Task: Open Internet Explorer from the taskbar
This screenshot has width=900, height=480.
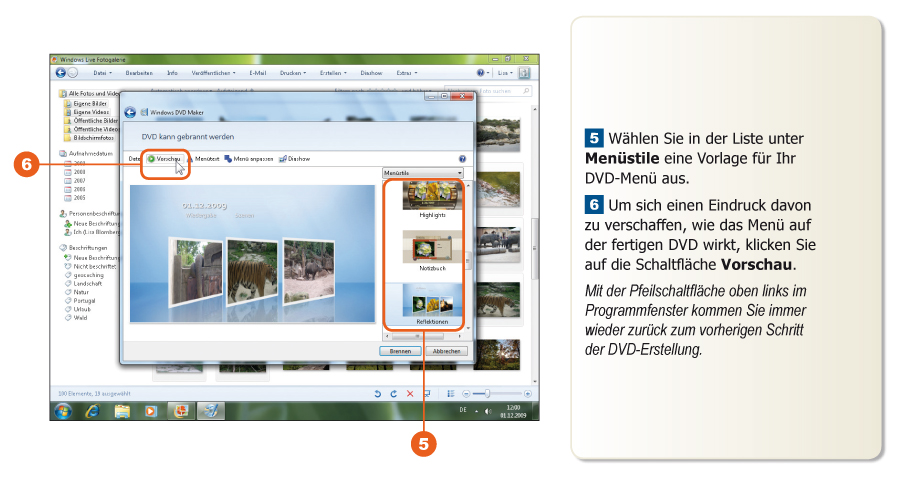Action: 92,410
